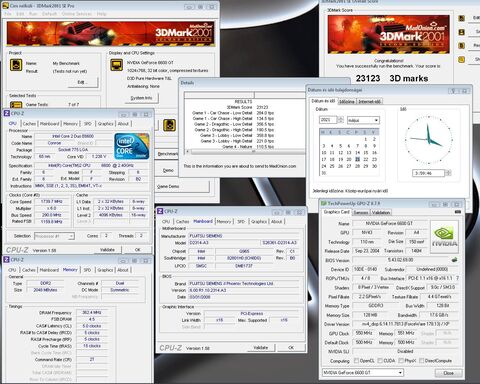Image resolution: width=480 pixels, height=384 pixels.
Task: Click the Edit button in the Project section
Action: tap(83, 82)
